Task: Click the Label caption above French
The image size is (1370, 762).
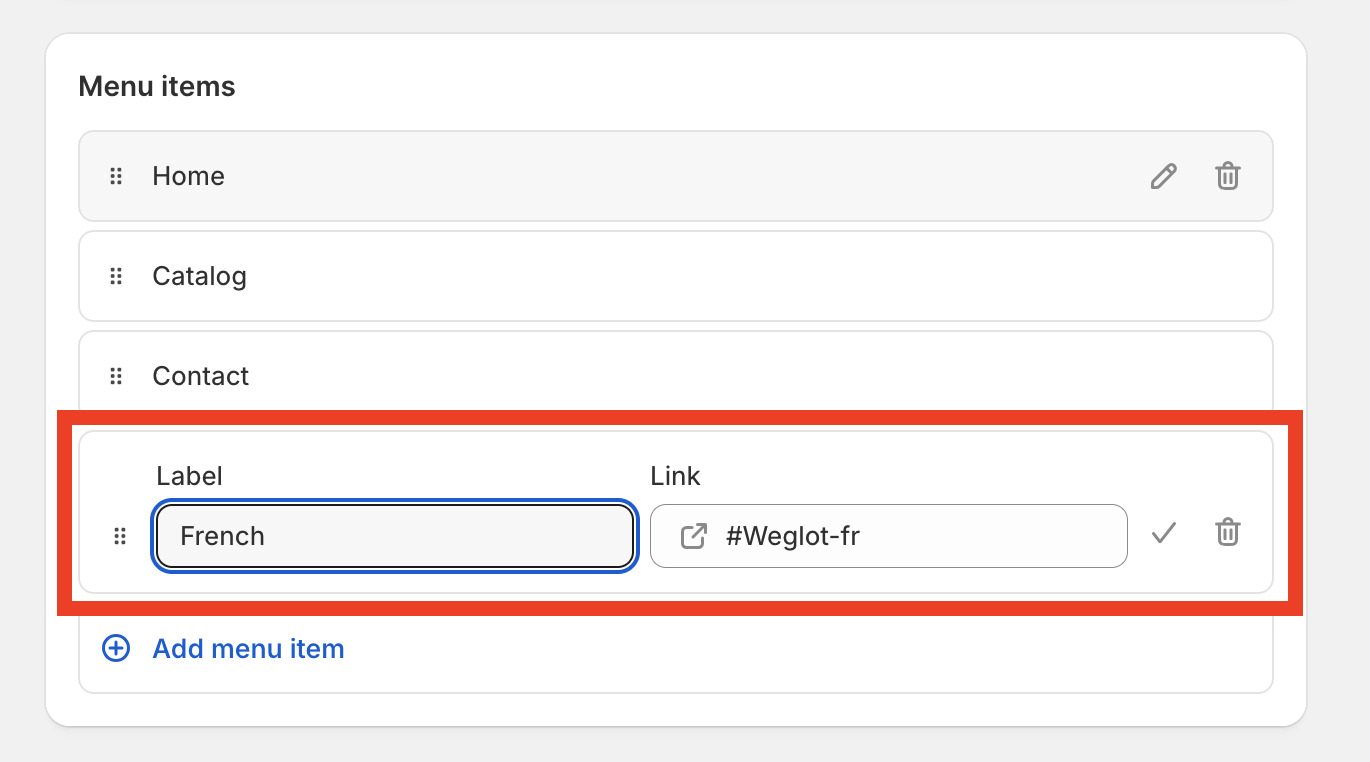Action: click(190, 476)
